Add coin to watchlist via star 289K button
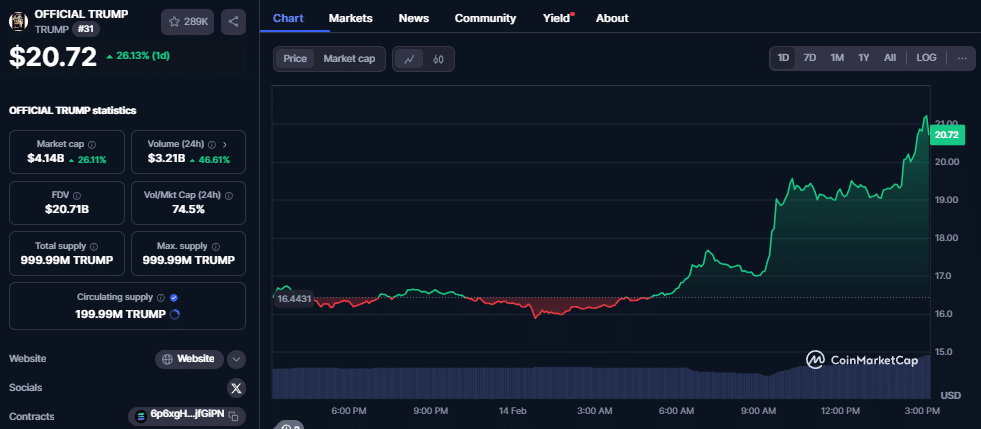 pos(188,22)
